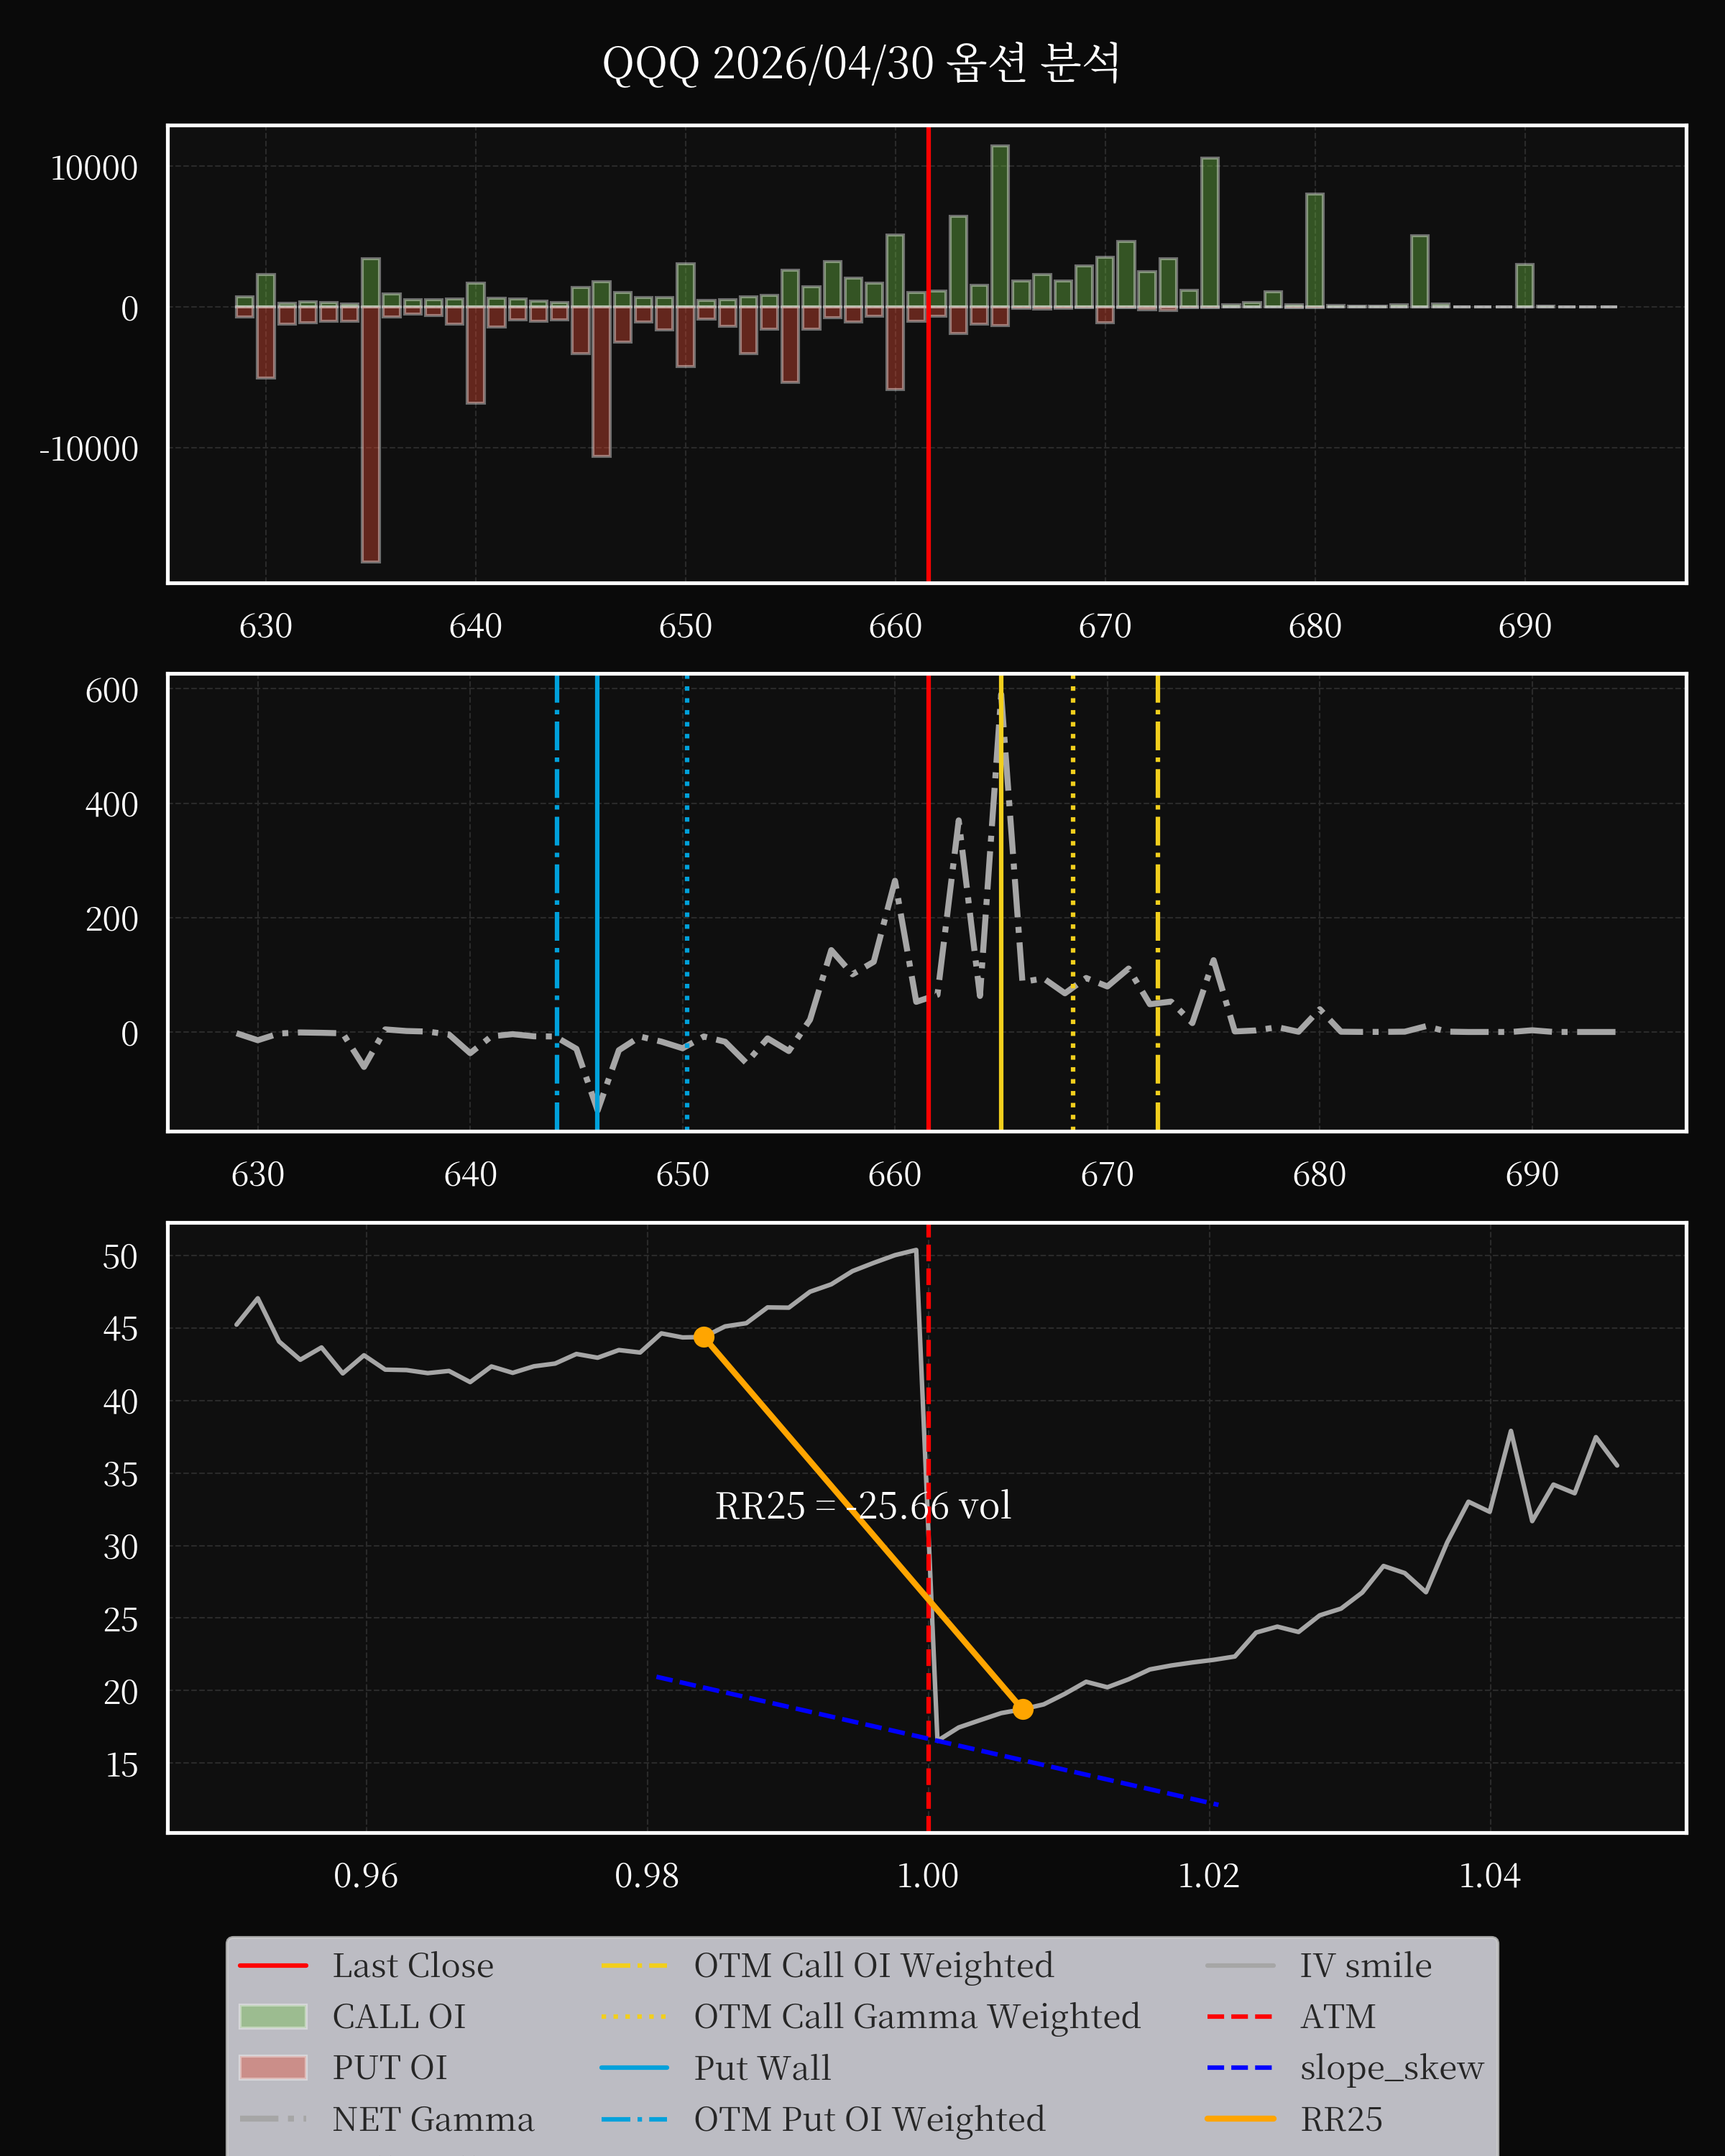
Task: Click the "OTM Put OI Weighted" legend label
Action: point(870,2119)
